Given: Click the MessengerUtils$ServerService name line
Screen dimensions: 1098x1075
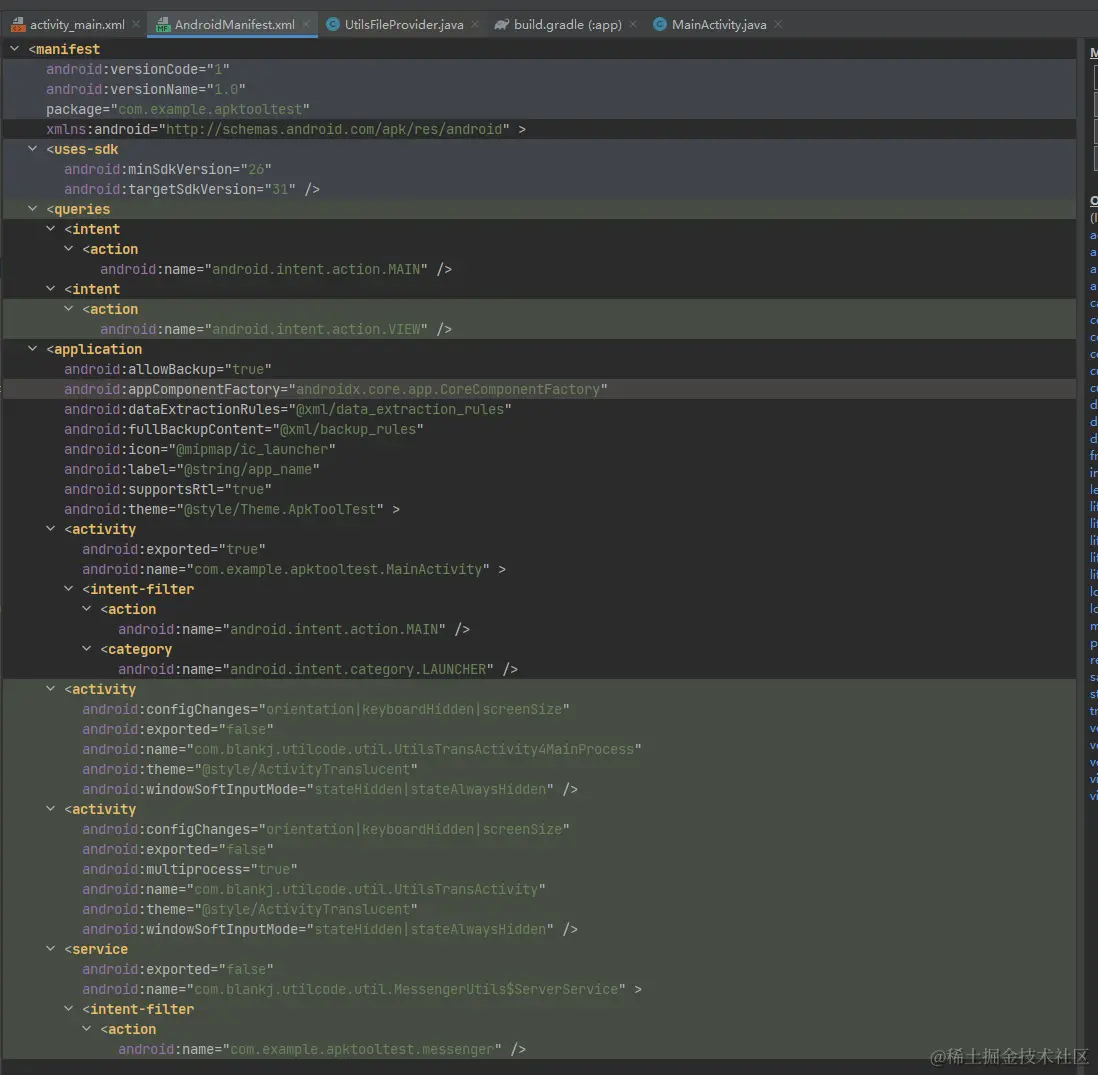Looking at the screenshot, I should 362,989.
